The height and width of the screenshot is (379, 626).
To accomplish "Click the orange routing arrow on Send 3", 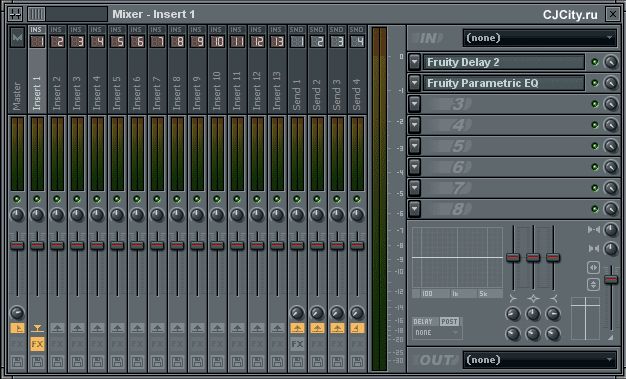I will coord(337,328).
